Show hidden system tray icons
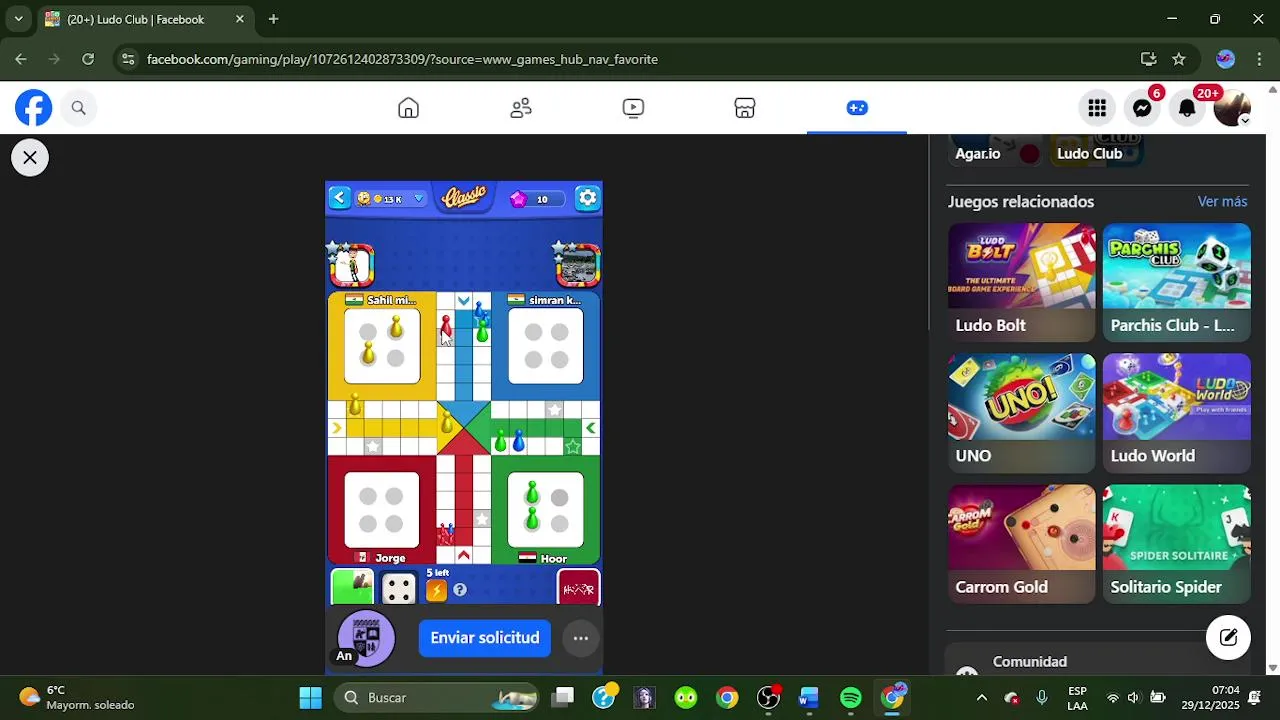This screenshot has width=1280, height=720. (x=981, y=697)
